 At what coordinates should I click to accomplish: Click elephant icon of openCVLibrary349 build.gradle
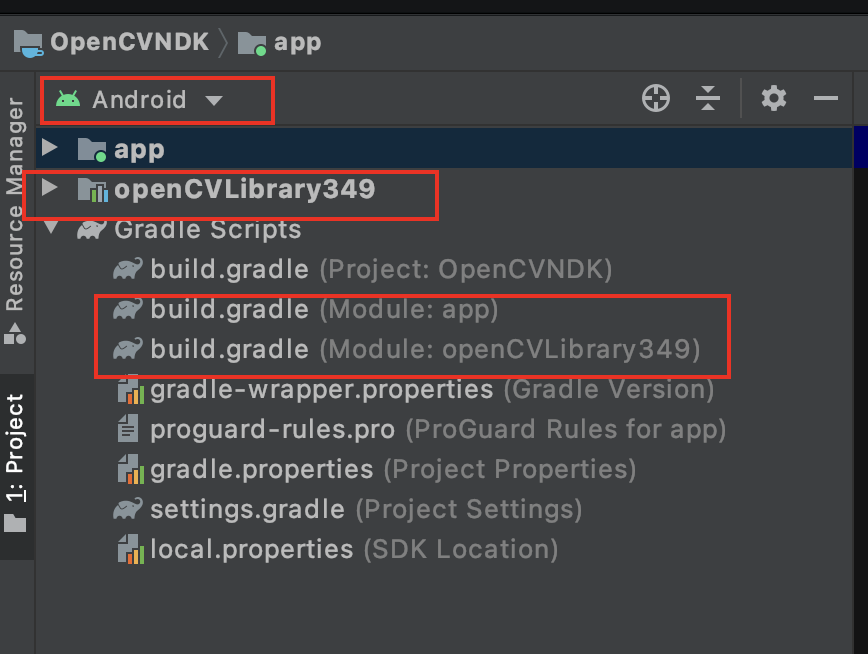coord(128,349)
